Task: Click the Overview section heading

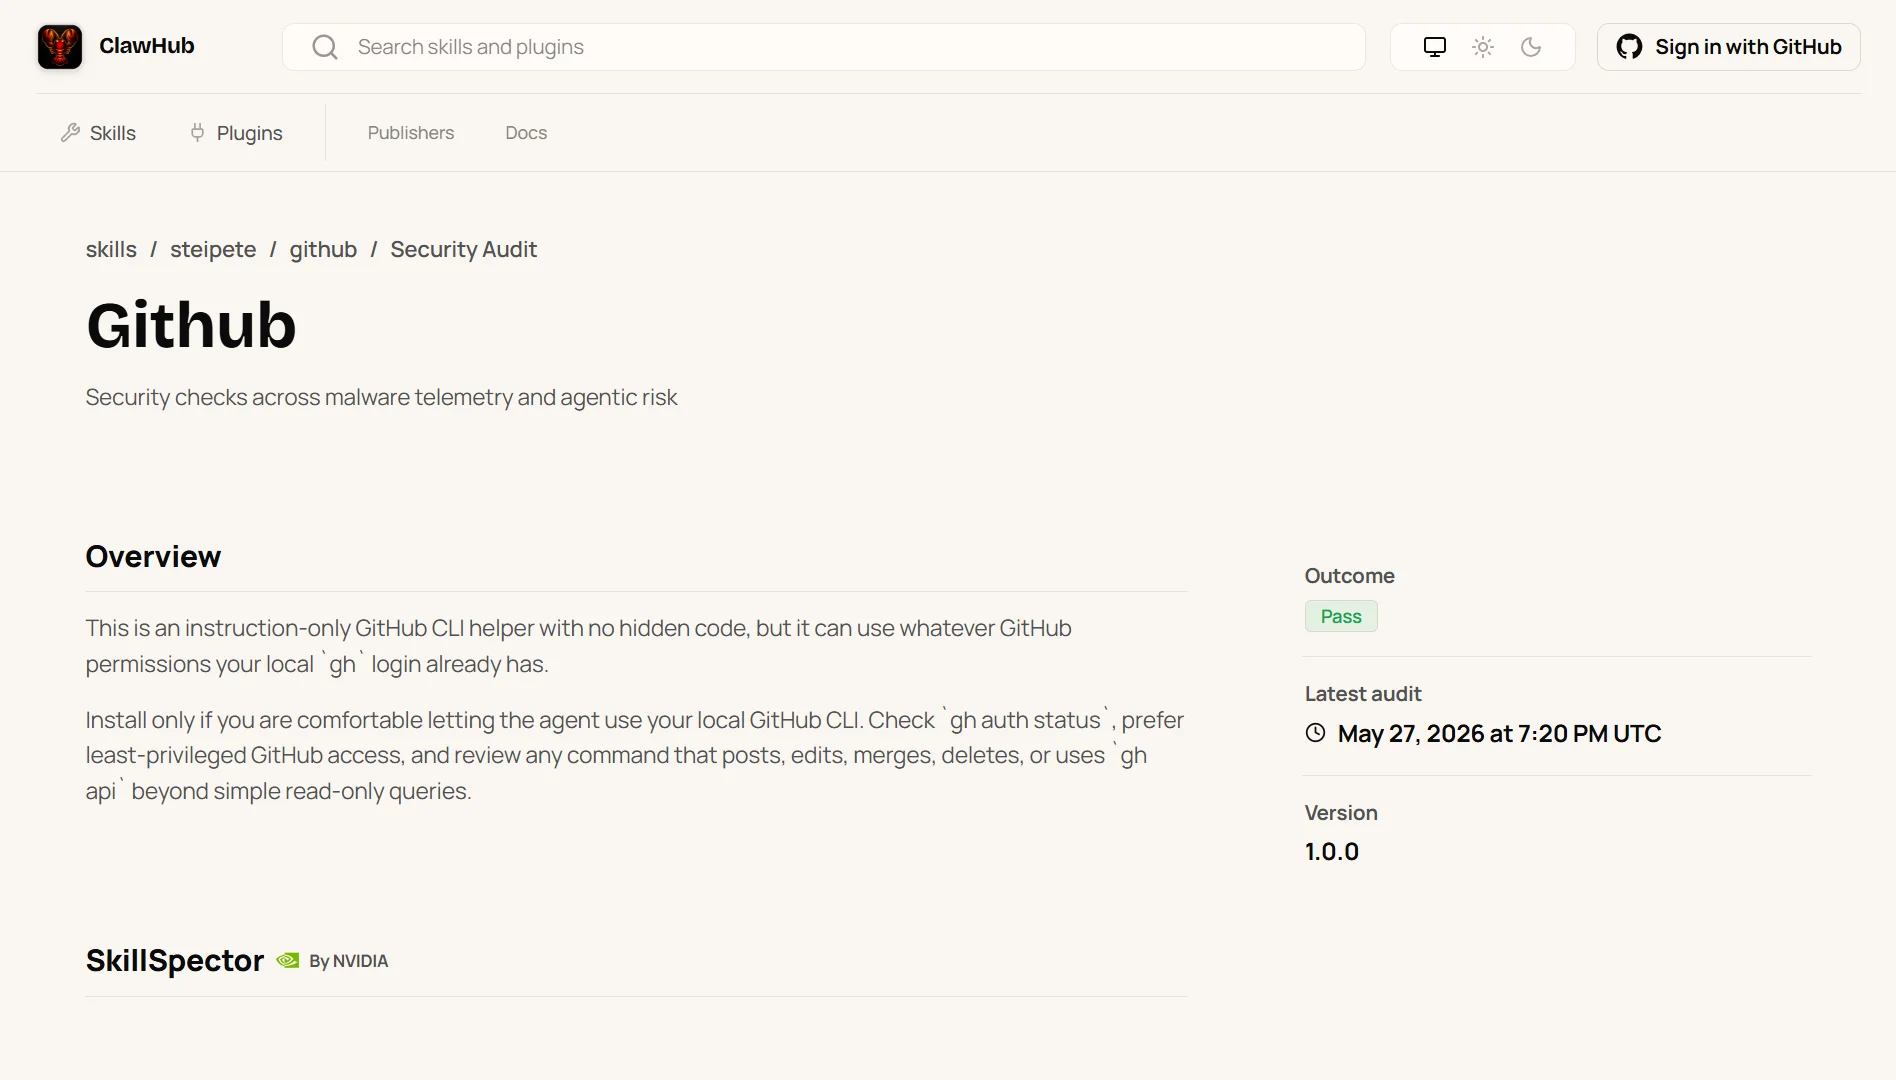Action: [x=153, y=556]
